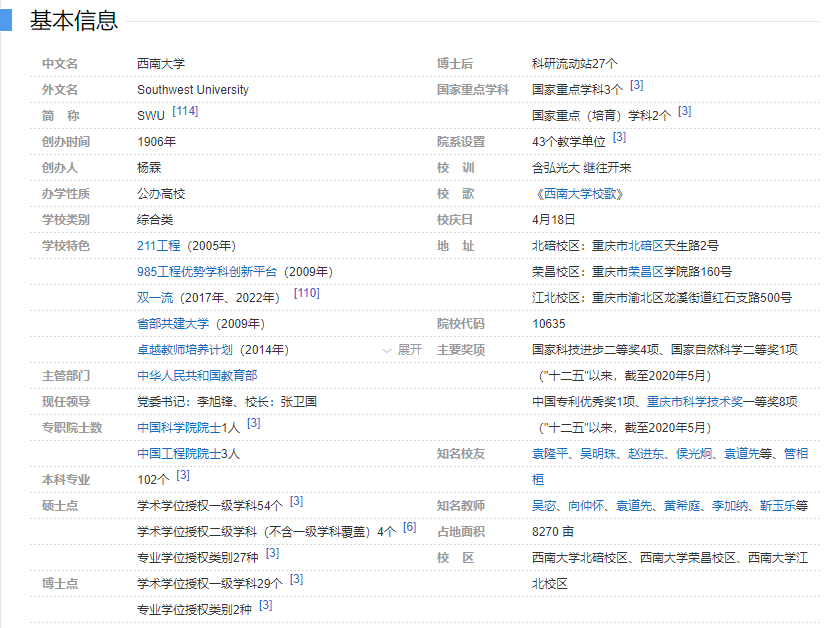
Task: Click reference [6] after 学术学位授权二级学科
Action: click(409, 528)
